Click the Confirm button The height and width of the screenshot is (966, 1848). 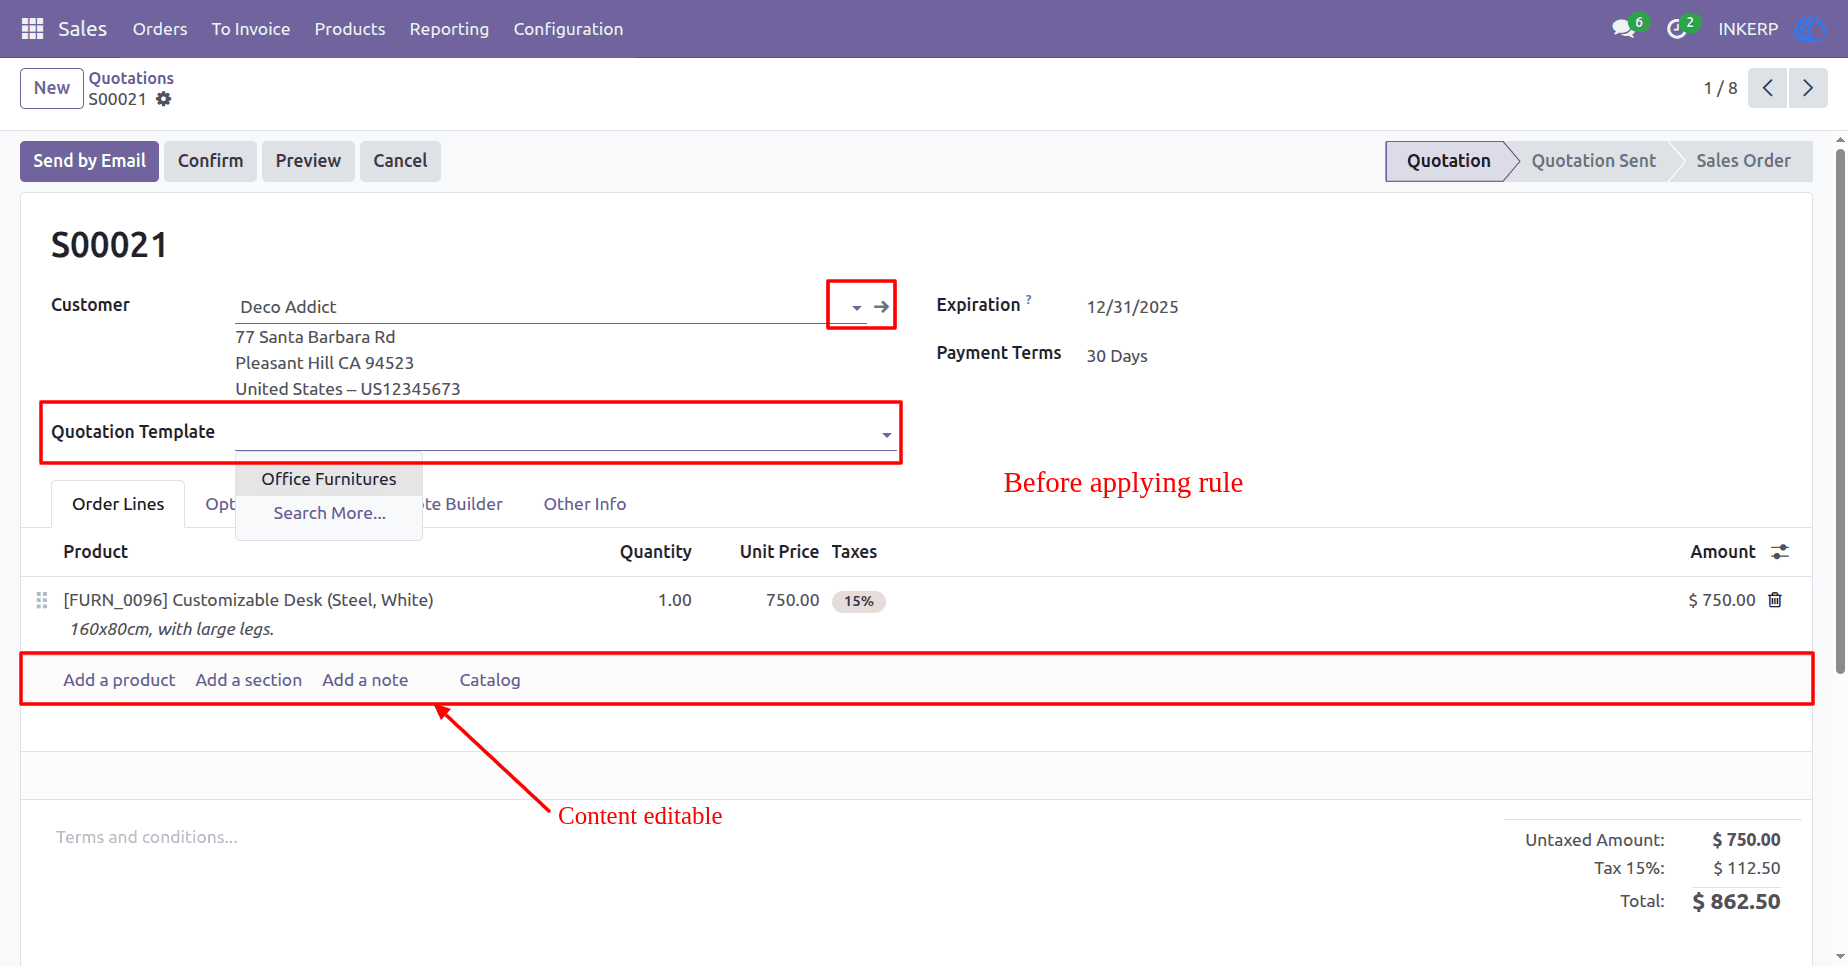(x=210, y=161)
